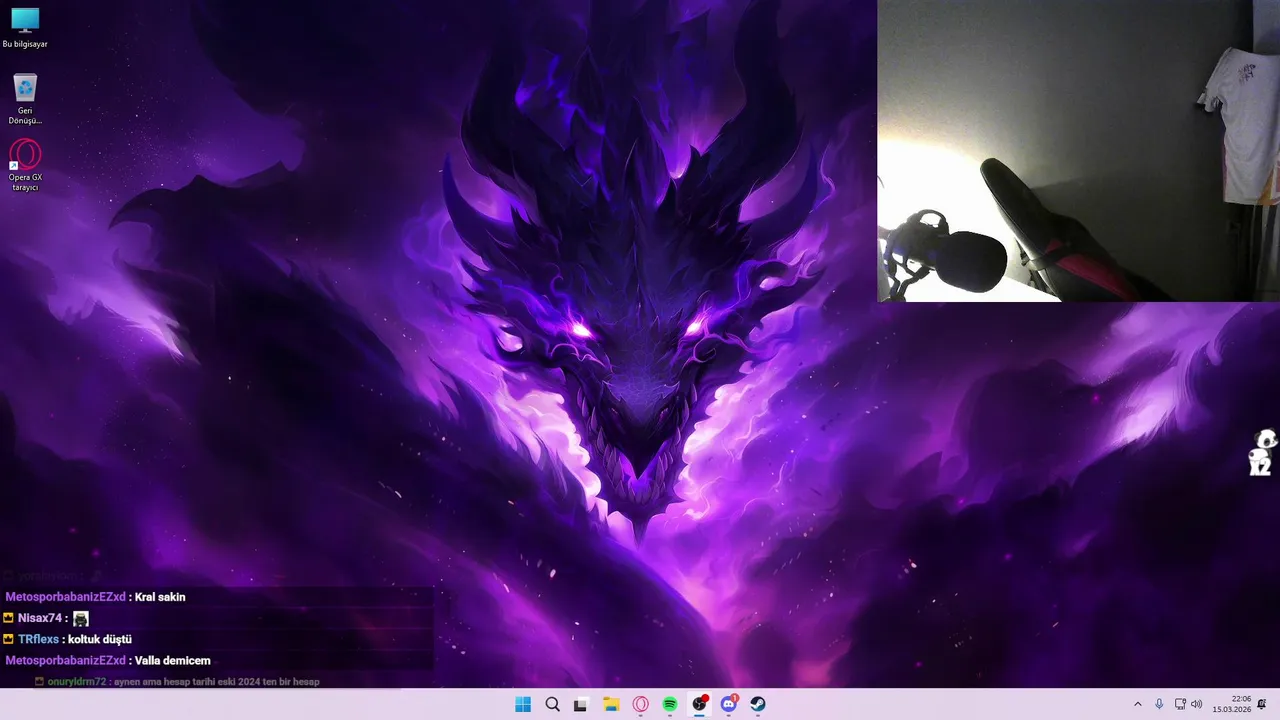Click the panda desktop widget

tap(1263, 453)
